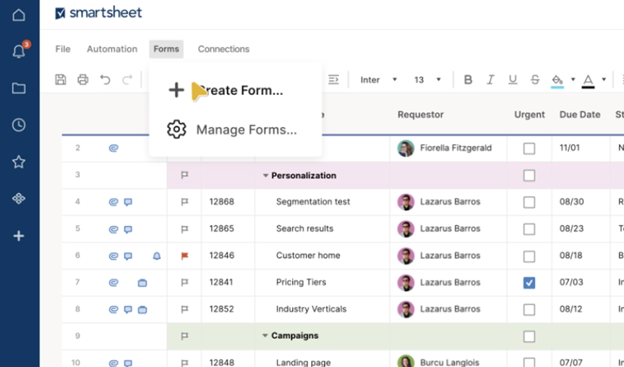Collapse the Personalization row group
The width and height of the screenshot is (624, 367).
265,176
